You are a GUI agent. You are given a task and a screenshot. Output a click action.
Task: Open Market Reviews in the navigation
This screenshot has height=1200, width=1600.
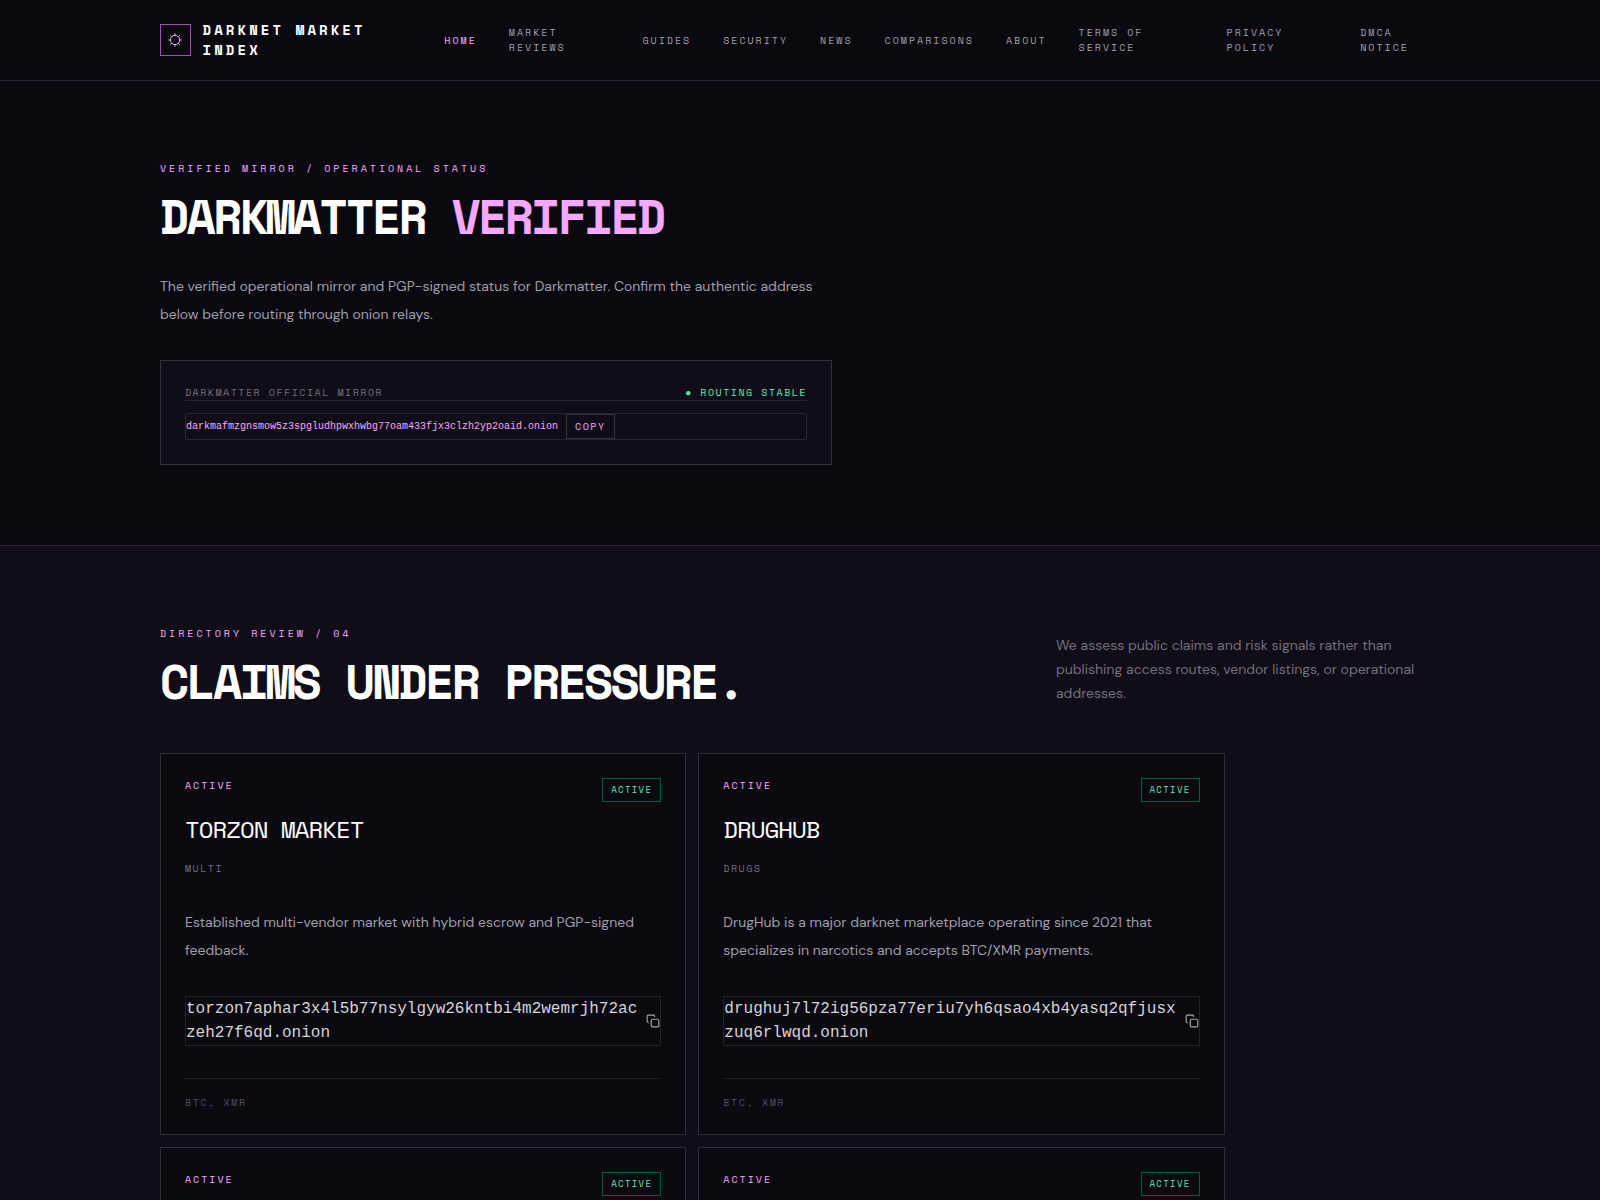(537, 40)
